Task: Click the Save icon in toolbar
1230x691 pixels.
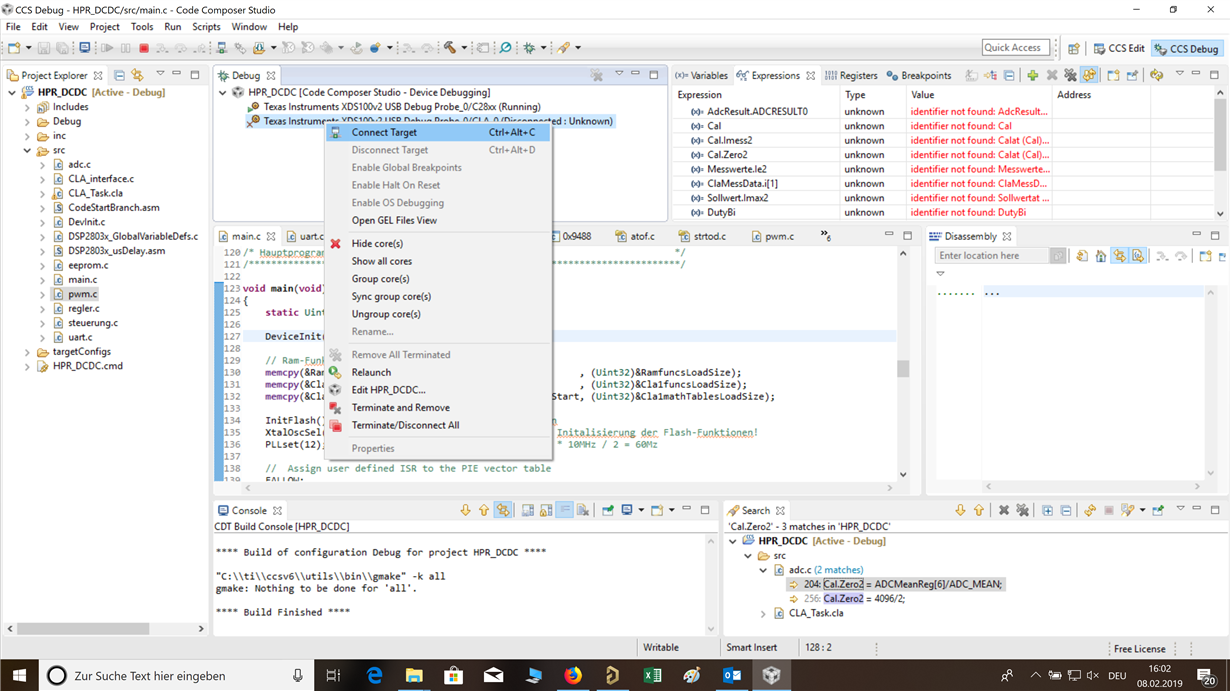Action: click(44, 48)
